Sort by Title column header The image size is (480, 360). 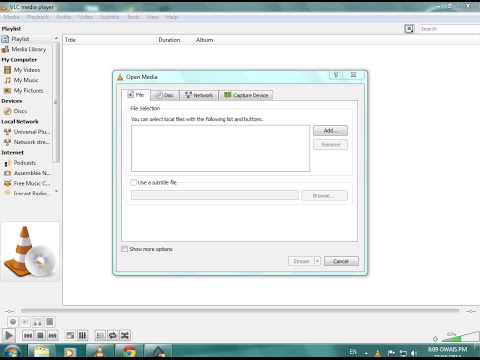pos(70,40)
